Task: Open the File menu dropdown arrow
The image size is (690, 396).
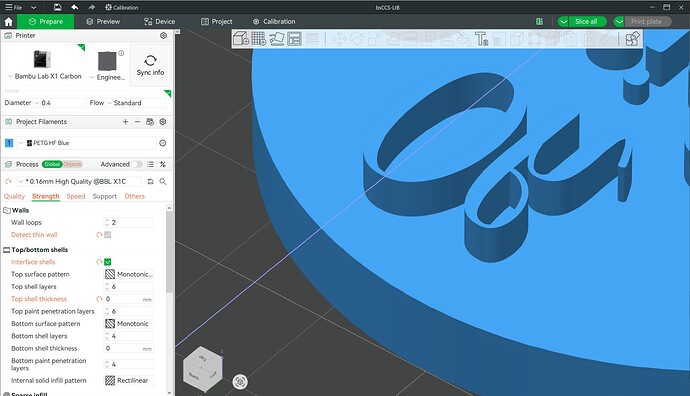Action: tap(33, 7)
